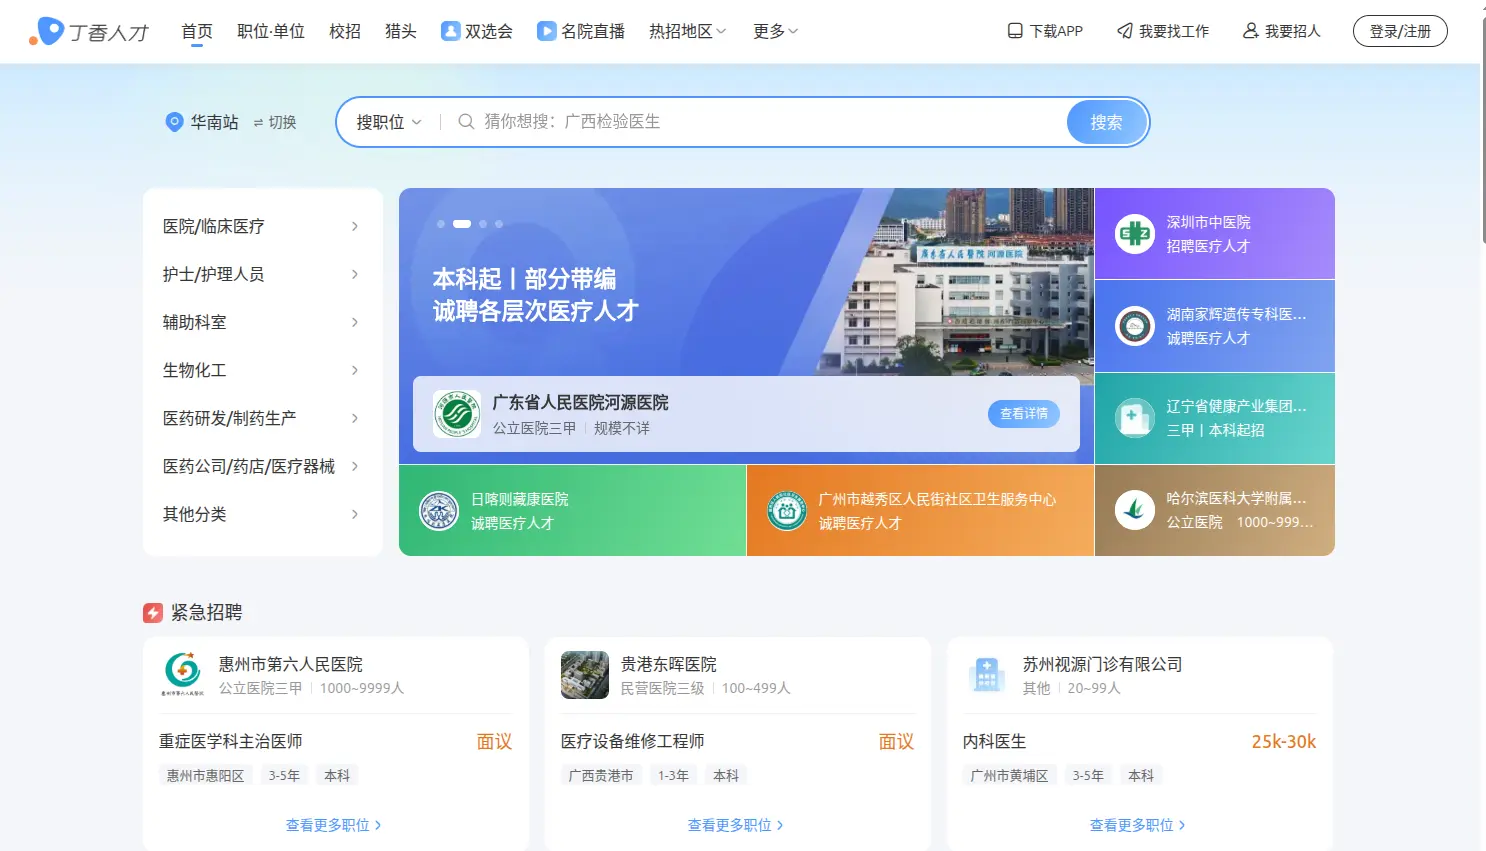The width and height of the screenshot is (1486, 851).
Task: Open the 医疗设备维修工程师 job title
Action: [633, 741]
